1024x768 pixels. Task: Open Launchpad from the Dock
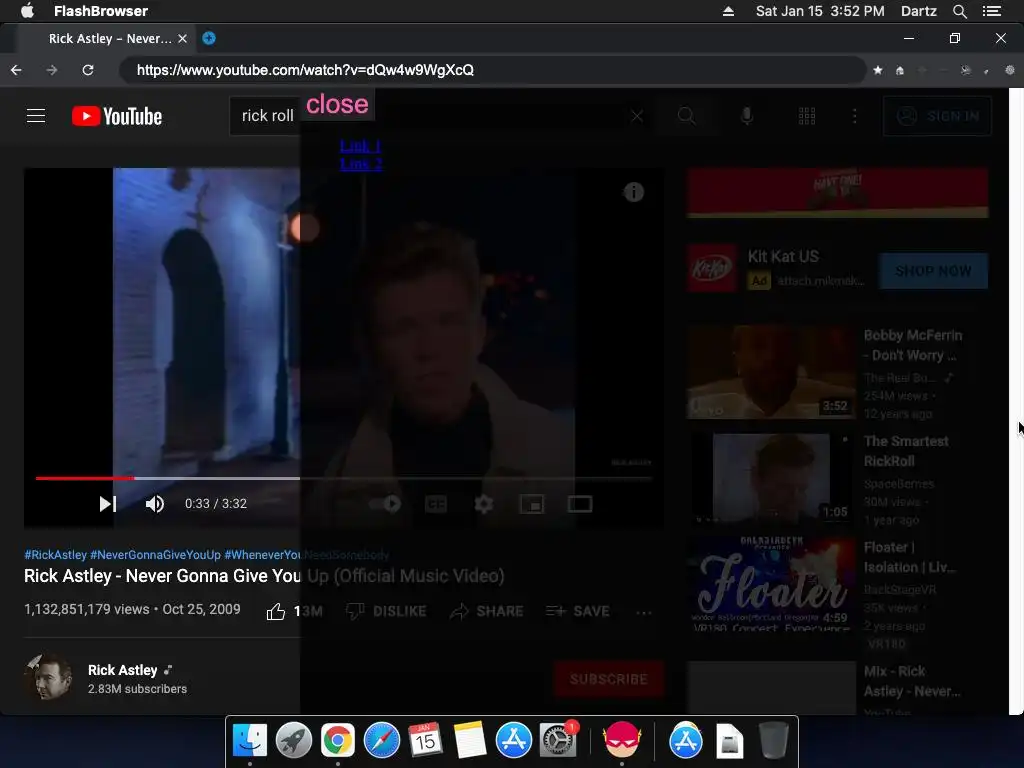[x=294, y=740]
